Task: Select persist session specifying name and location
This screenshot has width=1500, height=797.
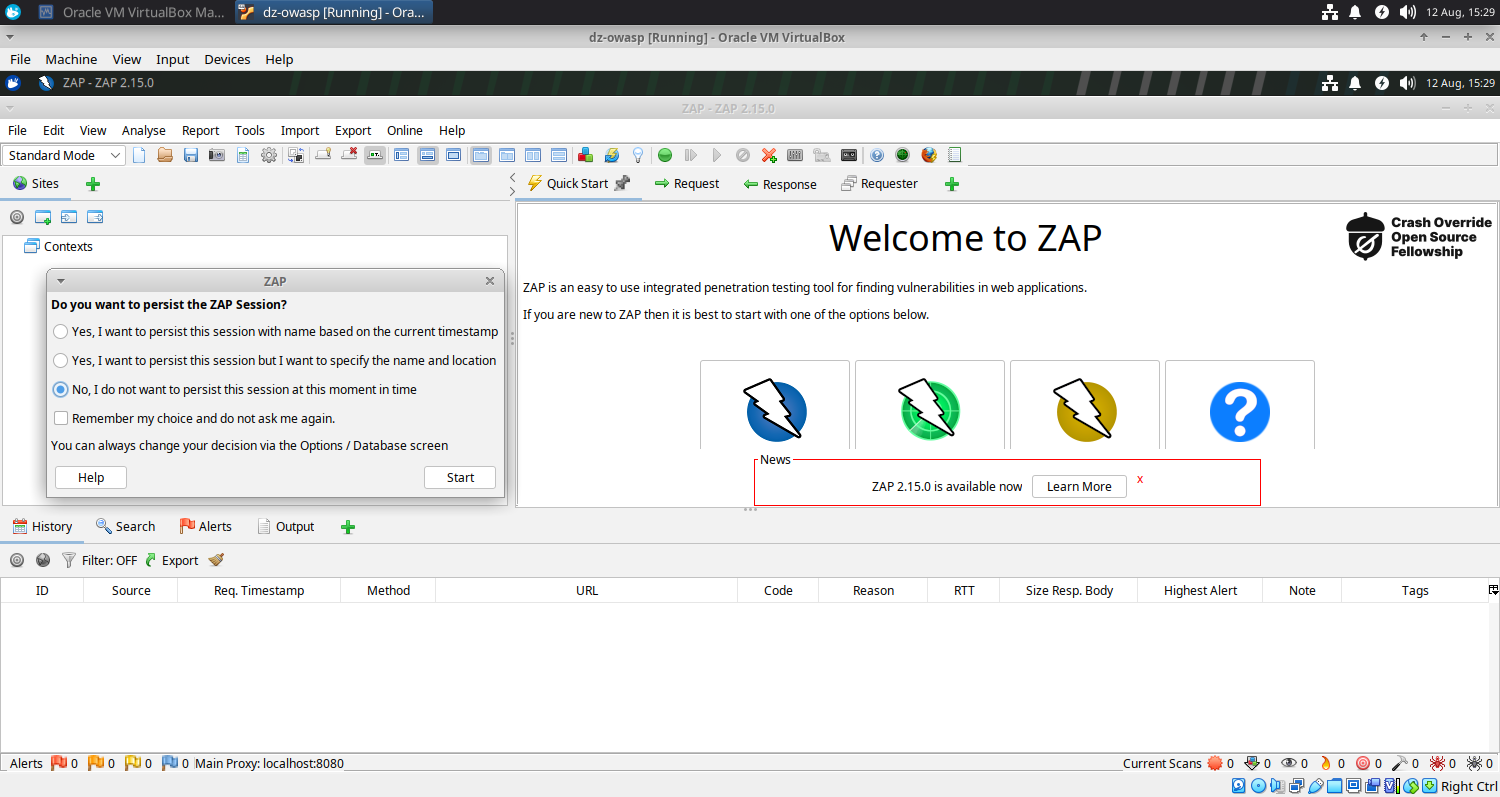Action: [x=61, y=361]
